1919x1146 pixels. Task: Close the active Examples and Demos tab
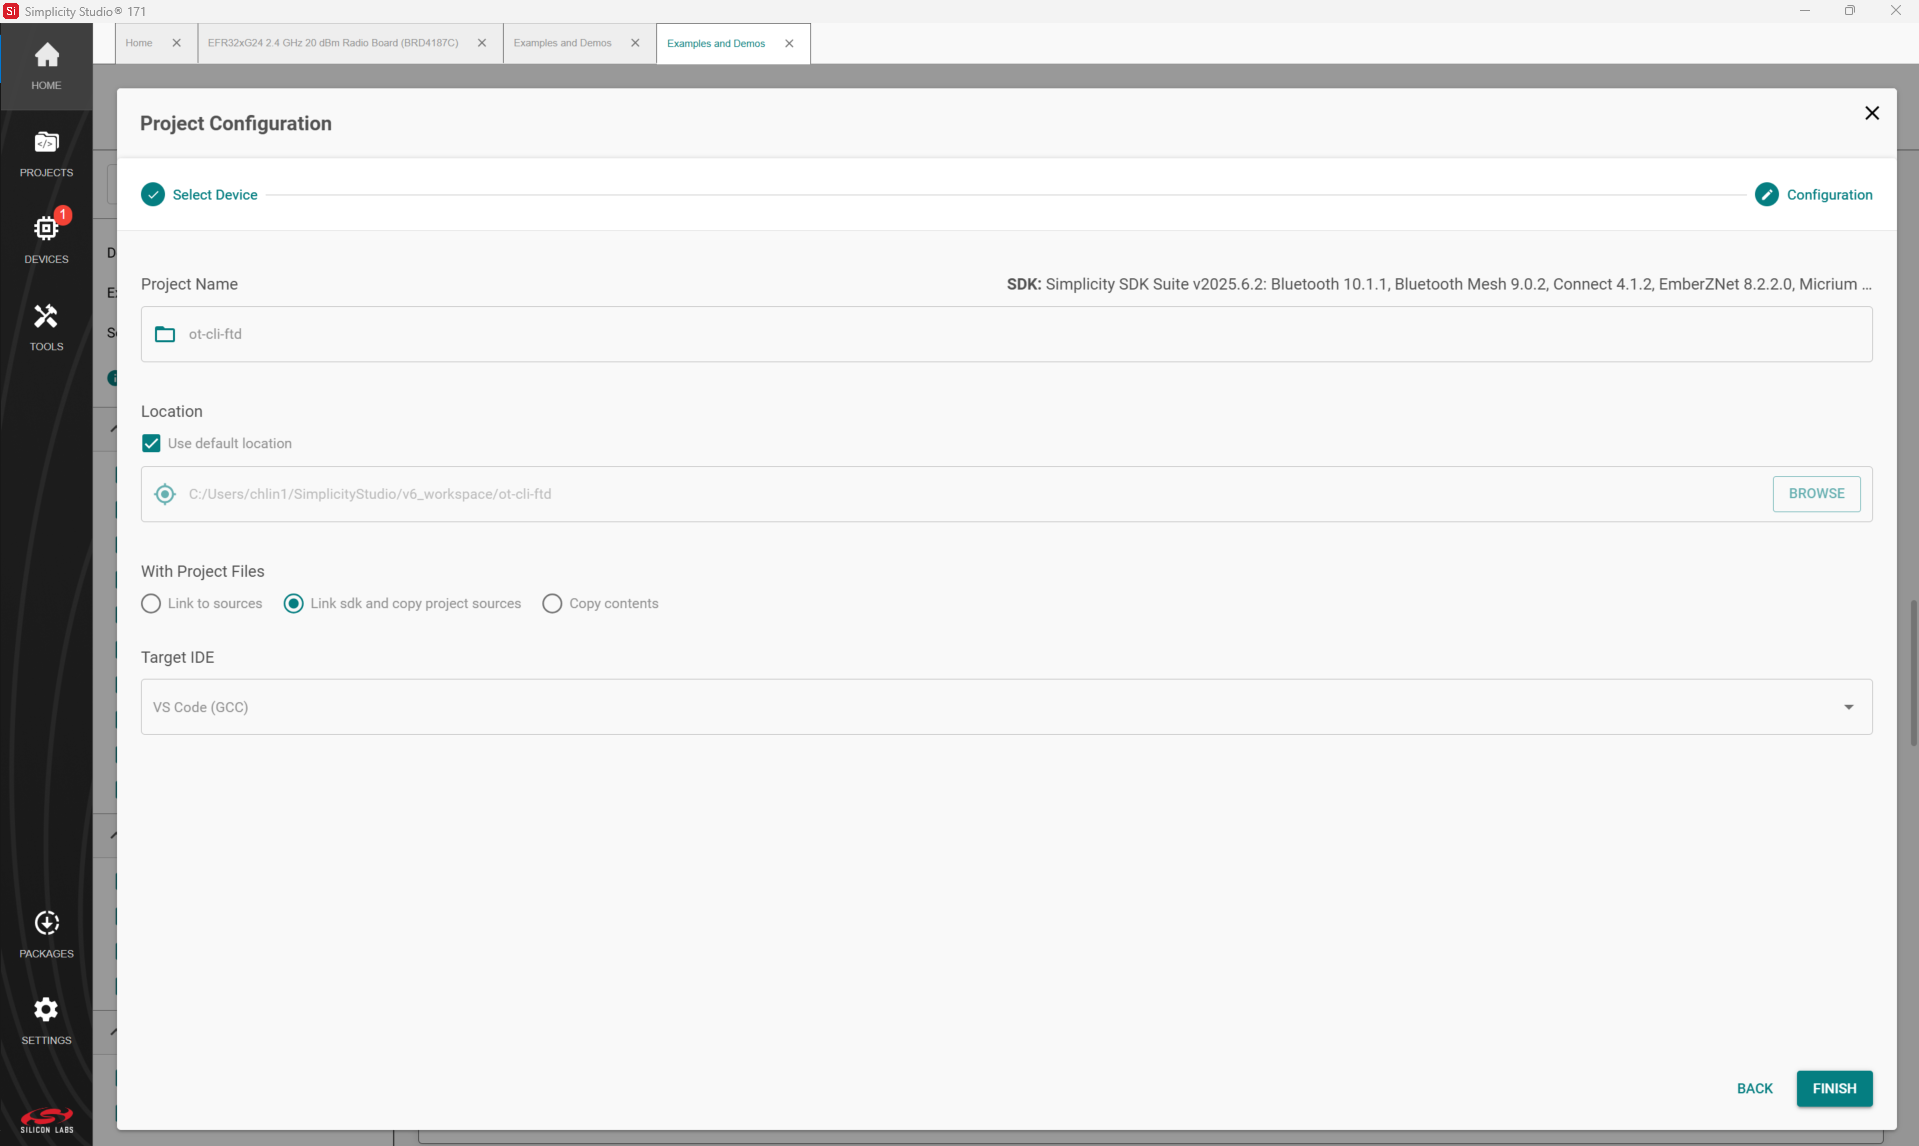pos(789,43)
